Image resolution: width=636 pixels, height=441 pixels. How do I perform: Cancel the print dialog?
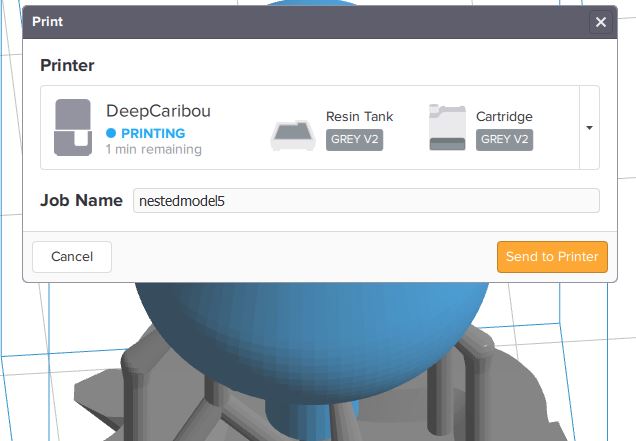click(72, 257)
